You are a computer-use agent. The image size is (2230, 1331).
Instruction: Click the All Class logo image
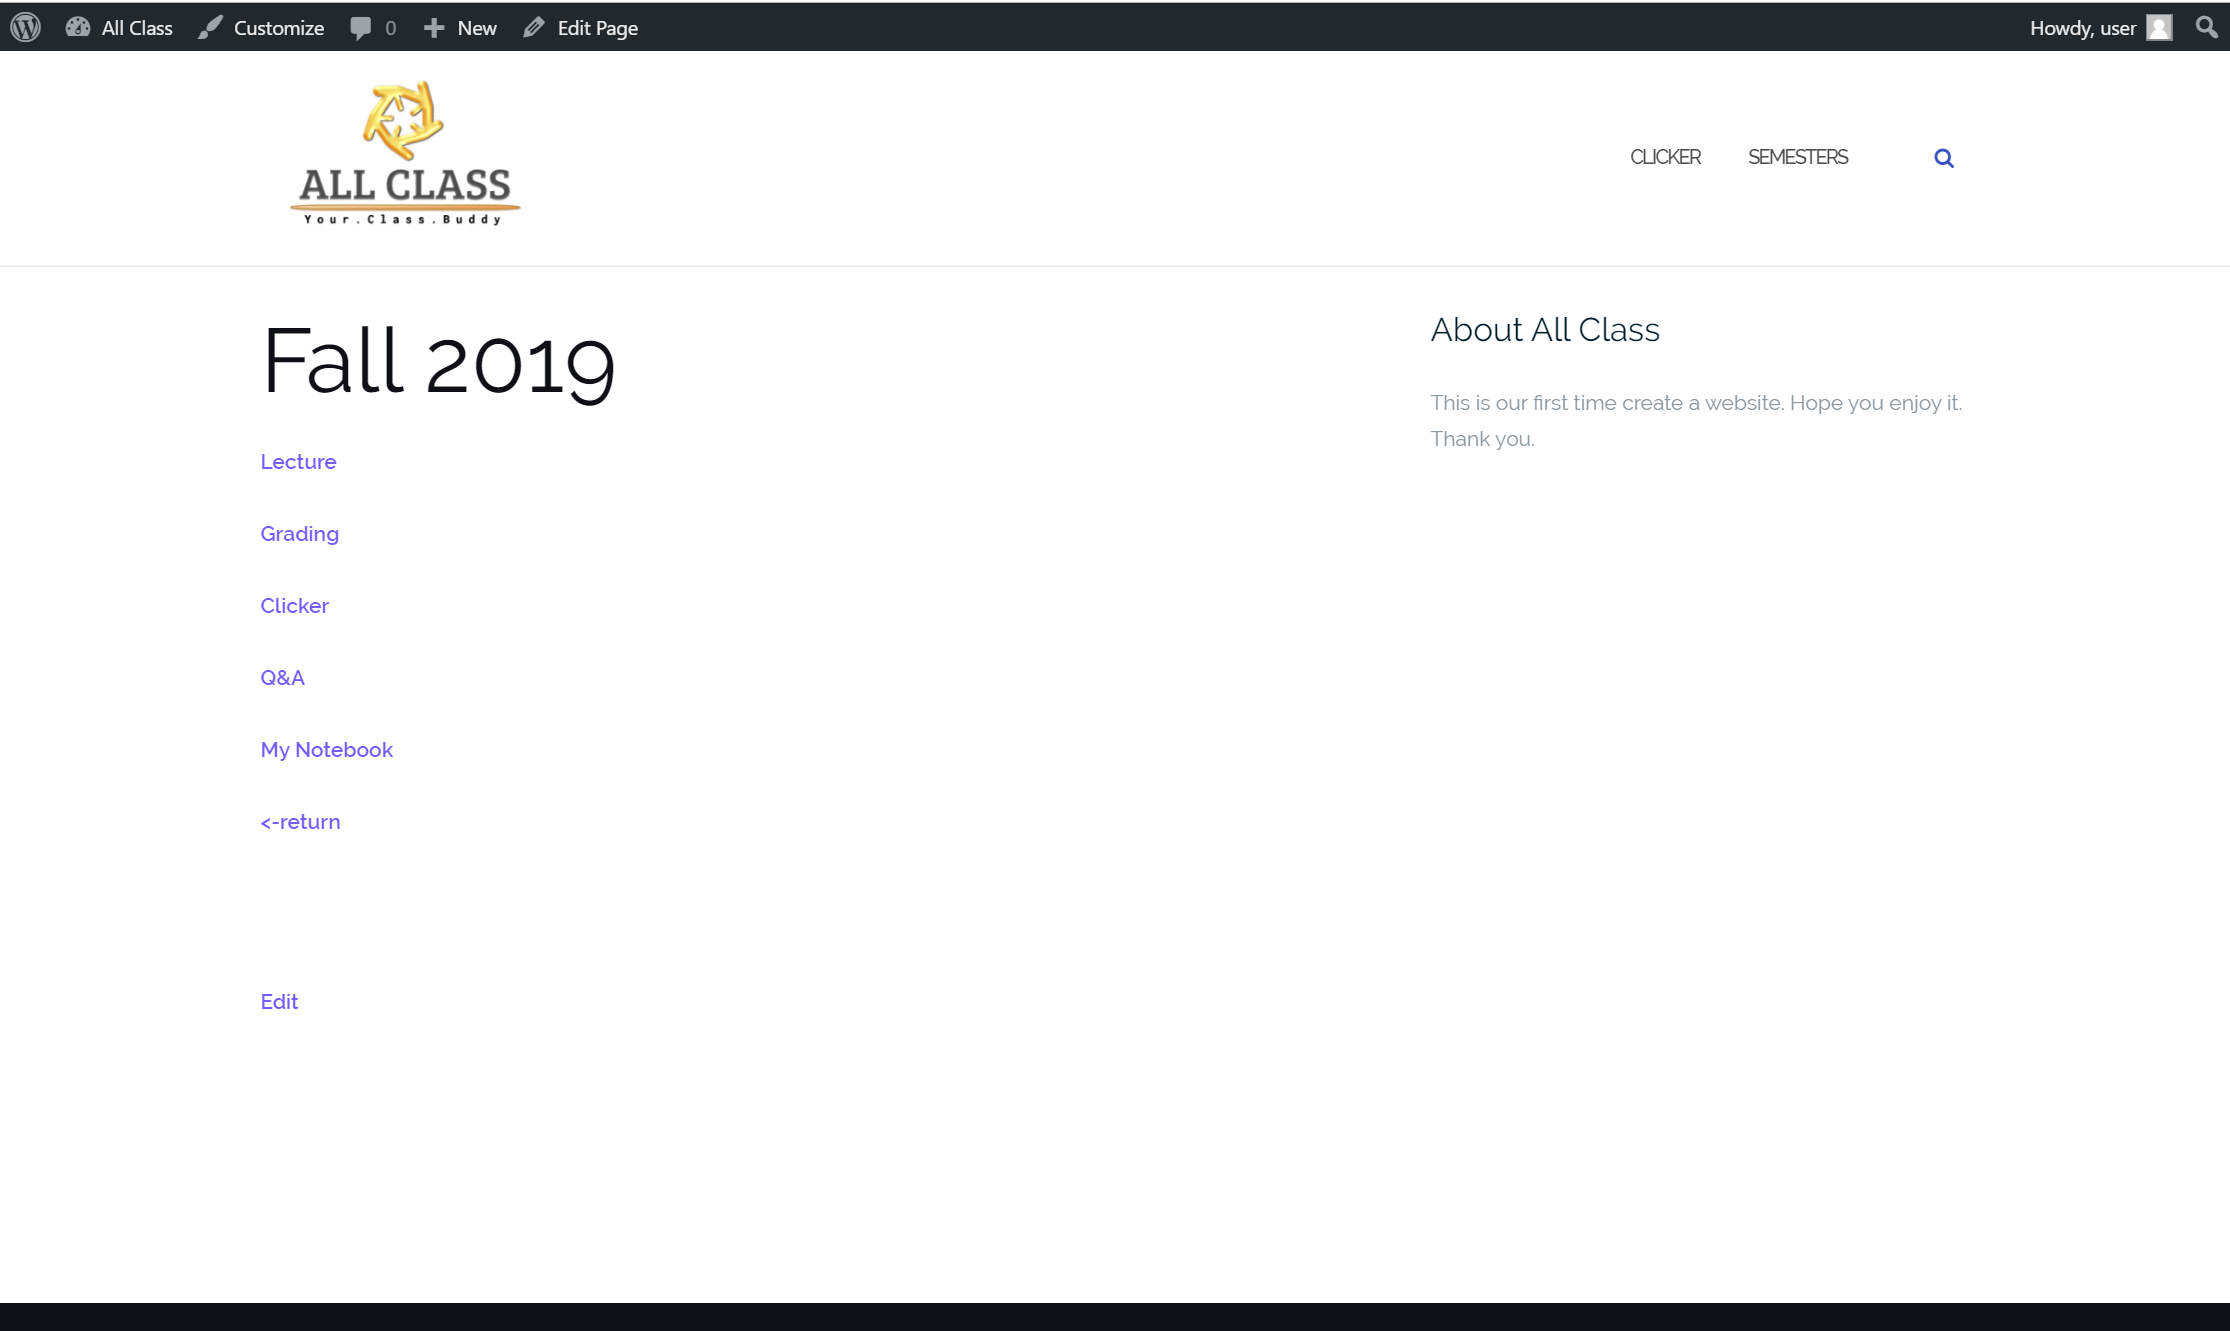405,157
